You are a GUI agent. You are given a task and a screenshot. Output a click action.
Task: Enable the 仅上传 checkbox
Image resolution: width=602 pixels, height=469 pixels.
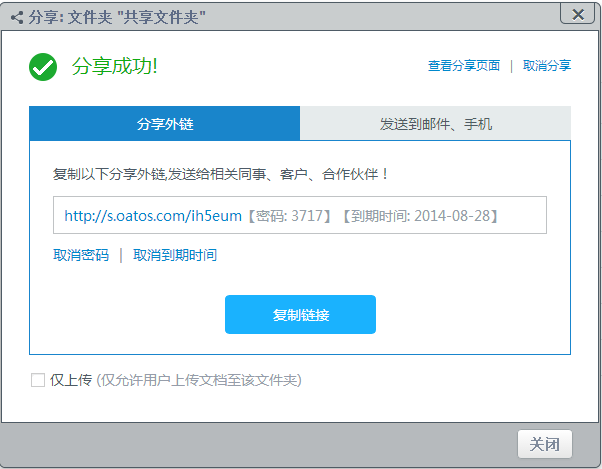(x=38, y=380)
